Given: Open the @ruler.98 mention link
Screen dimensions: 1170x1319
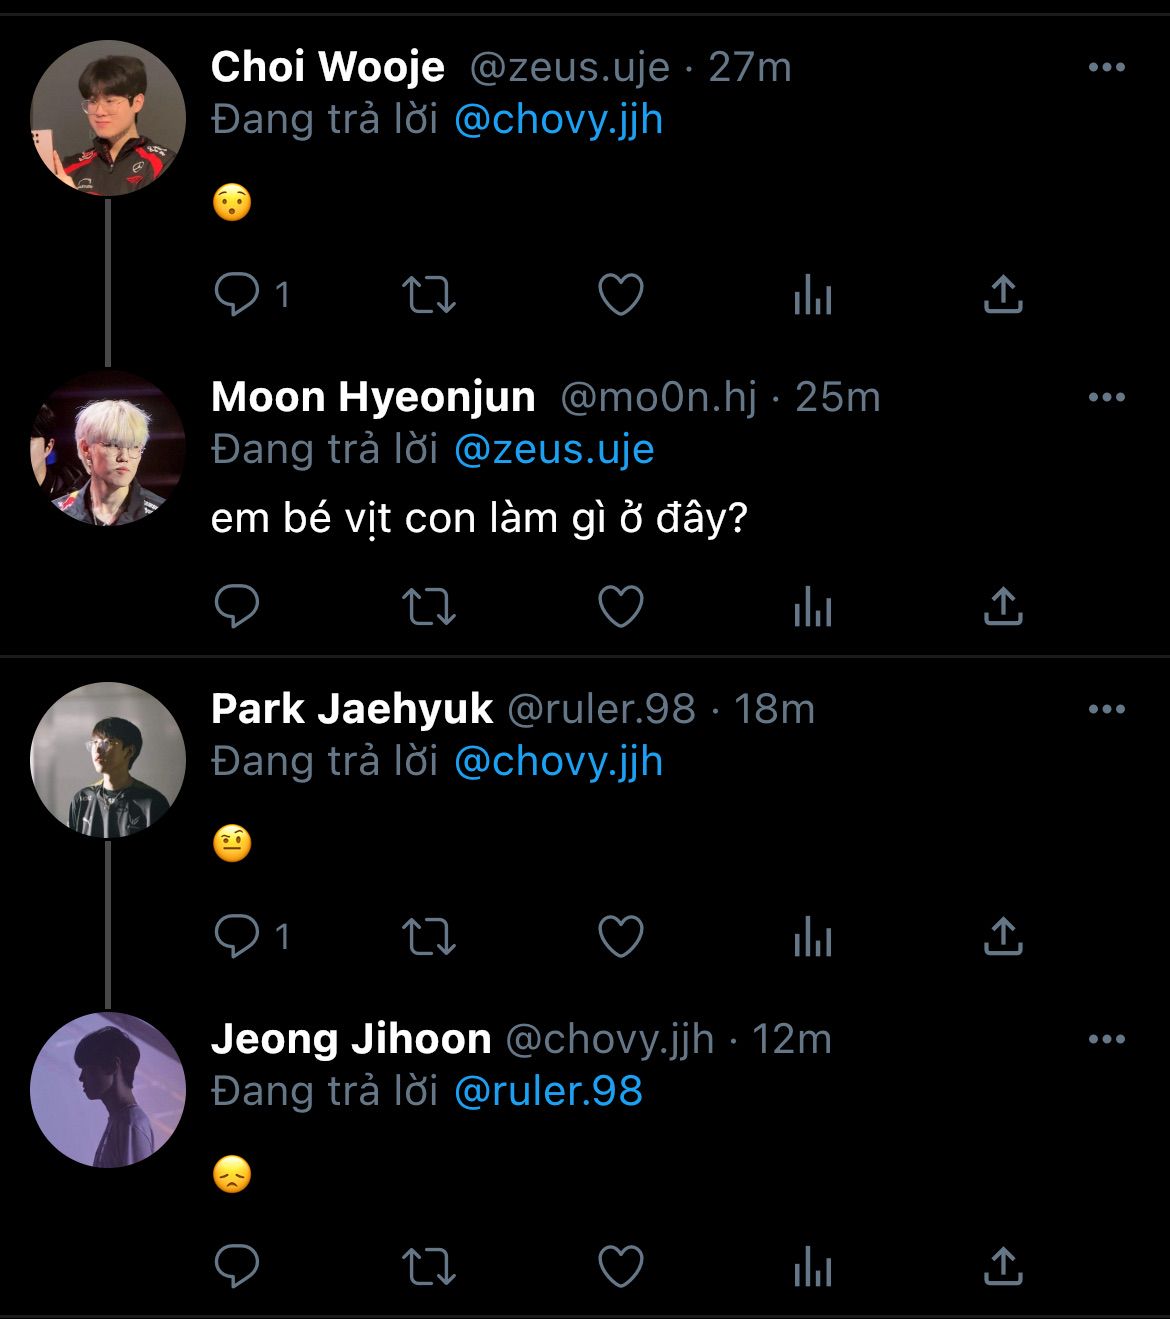Looking at the screenshot, I should (548, 1091).
